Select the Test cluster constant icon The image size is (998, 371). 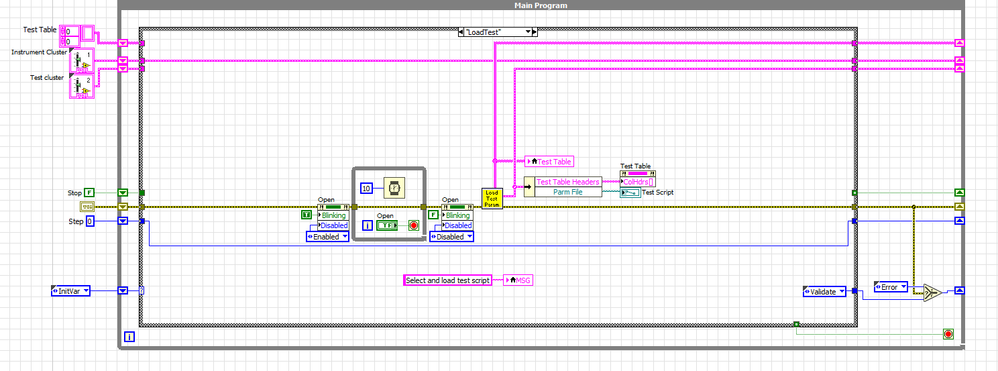[x=81, y=87]
